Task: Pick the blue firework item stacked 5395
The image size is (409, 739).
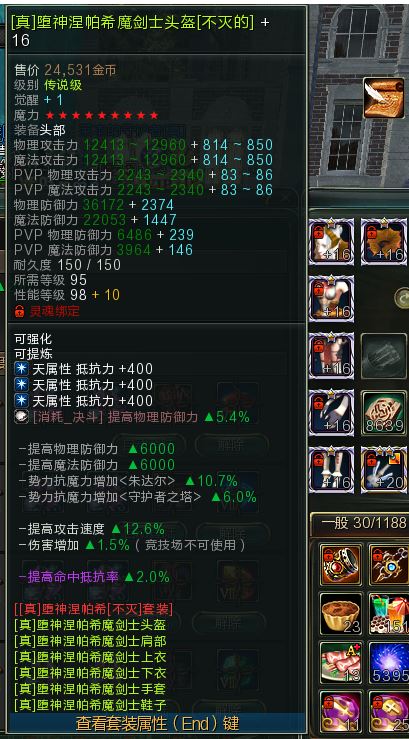Action: (x=389, y=663)
